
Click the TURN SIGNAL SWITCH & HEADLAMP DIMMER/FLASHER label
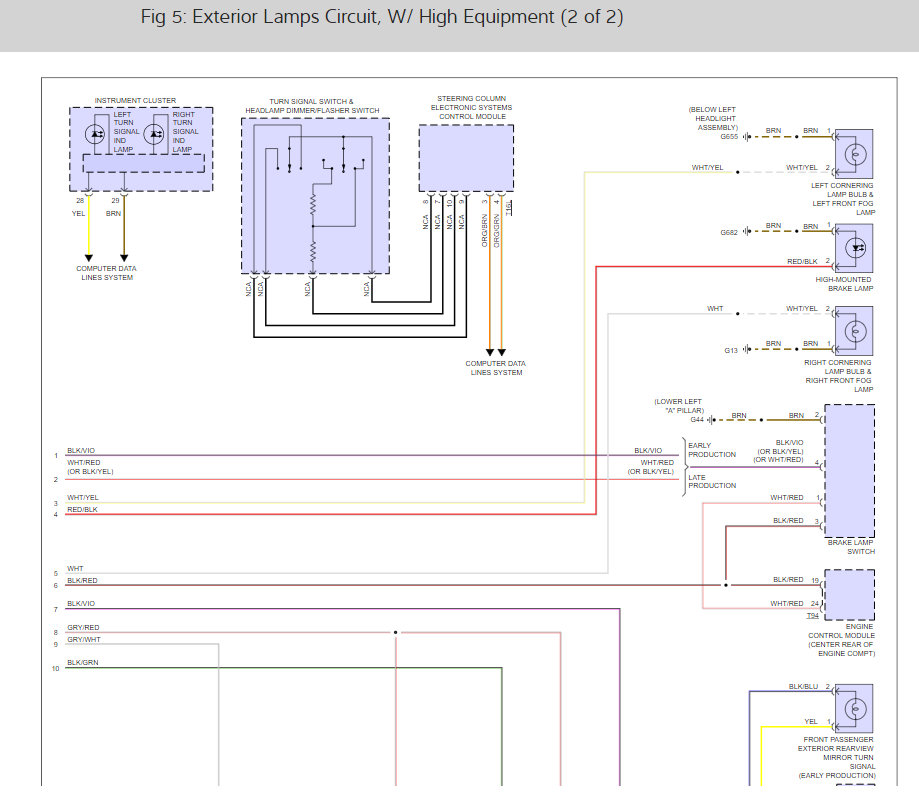tap(312, 106)
